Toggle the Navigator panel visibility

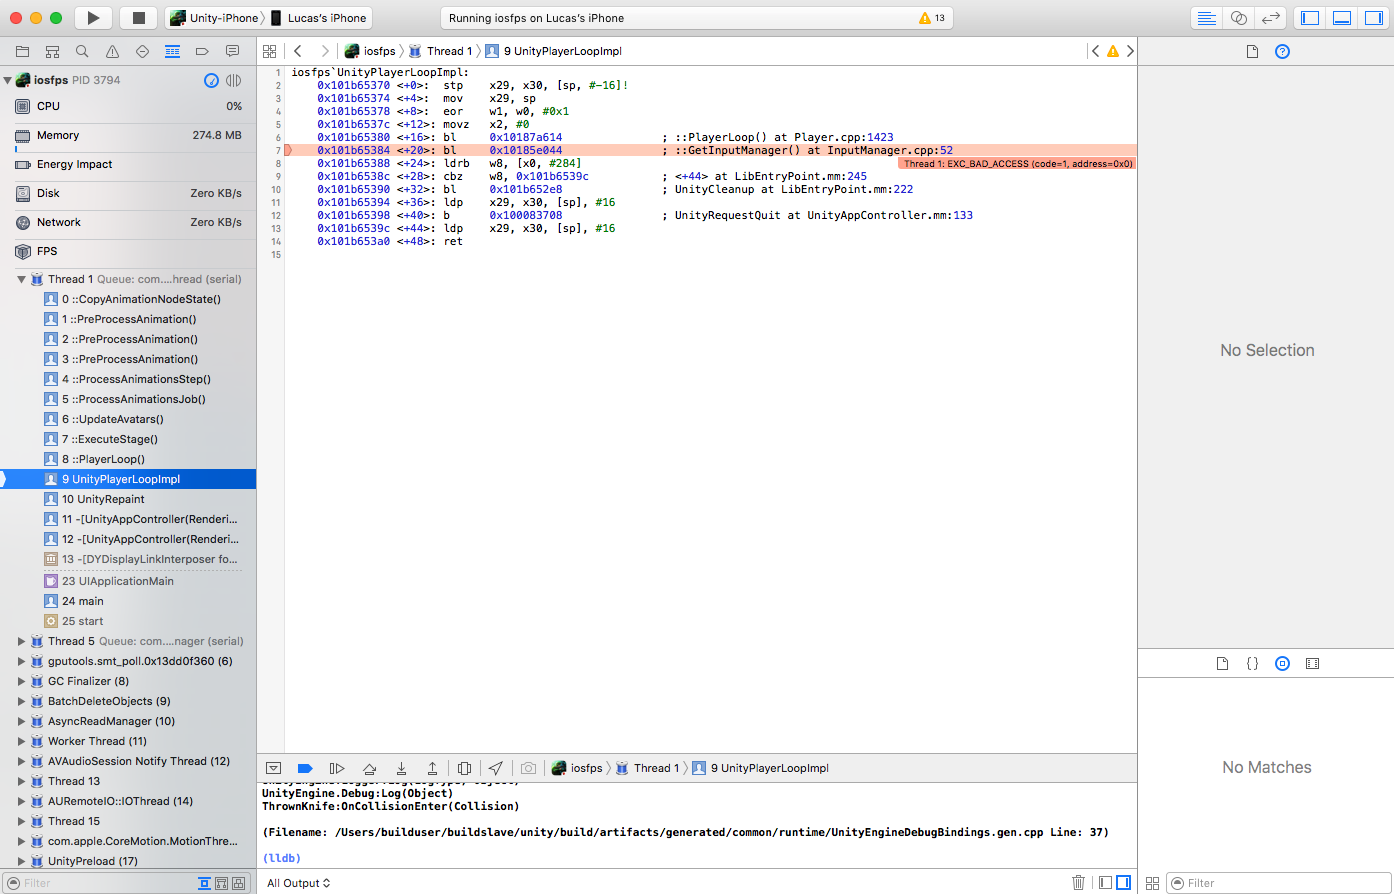1310,18
